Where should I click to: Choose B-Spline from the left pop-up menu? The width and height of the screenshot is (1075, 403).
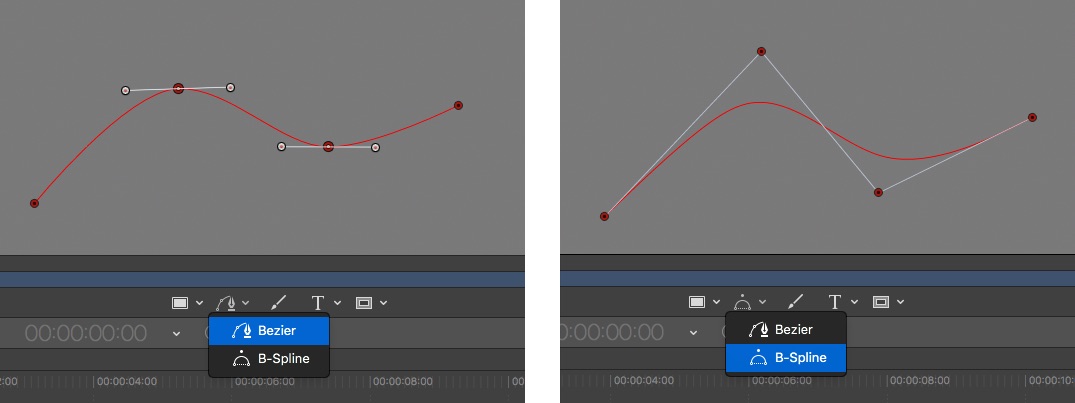(268, 359)
